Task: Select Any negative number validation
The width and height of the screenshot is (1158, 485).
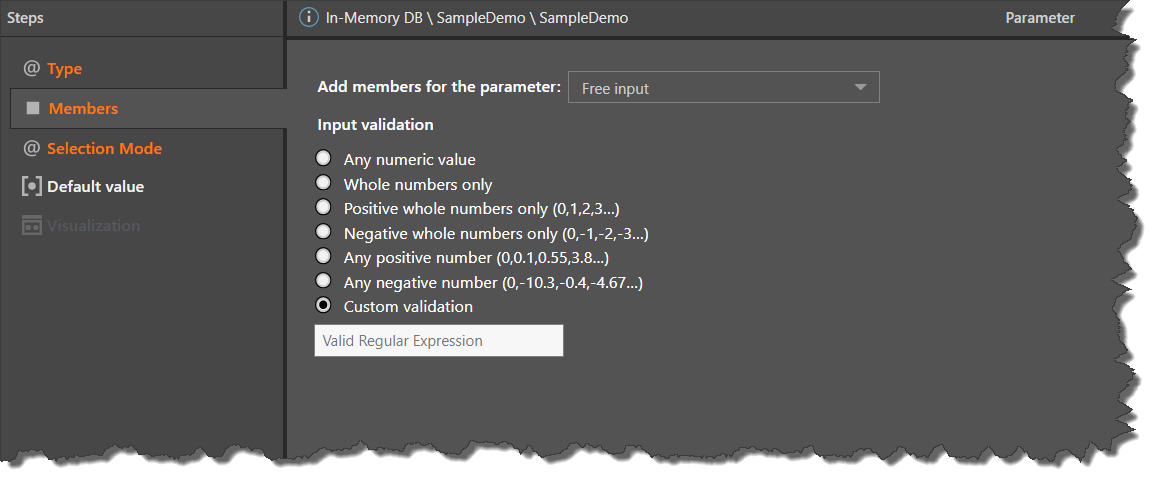Action: [323, 282]
